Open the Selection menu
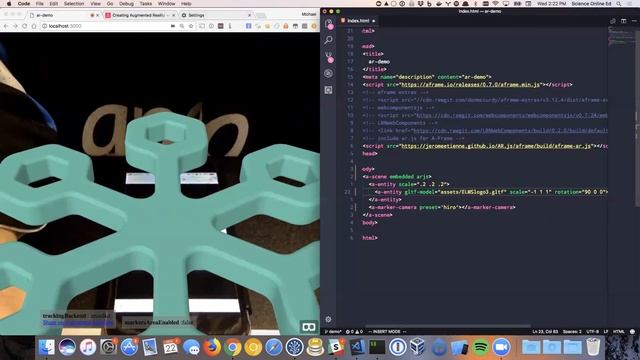640x360 pixels. click(x=74, y=4)
